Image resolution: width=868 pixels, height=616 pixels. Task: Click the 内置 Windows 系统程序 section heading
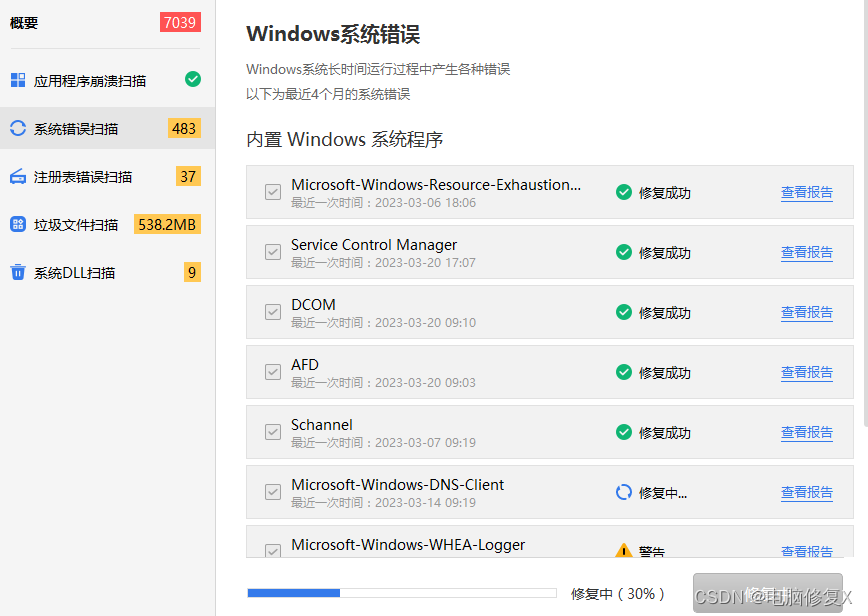click(x=344, y=139)
